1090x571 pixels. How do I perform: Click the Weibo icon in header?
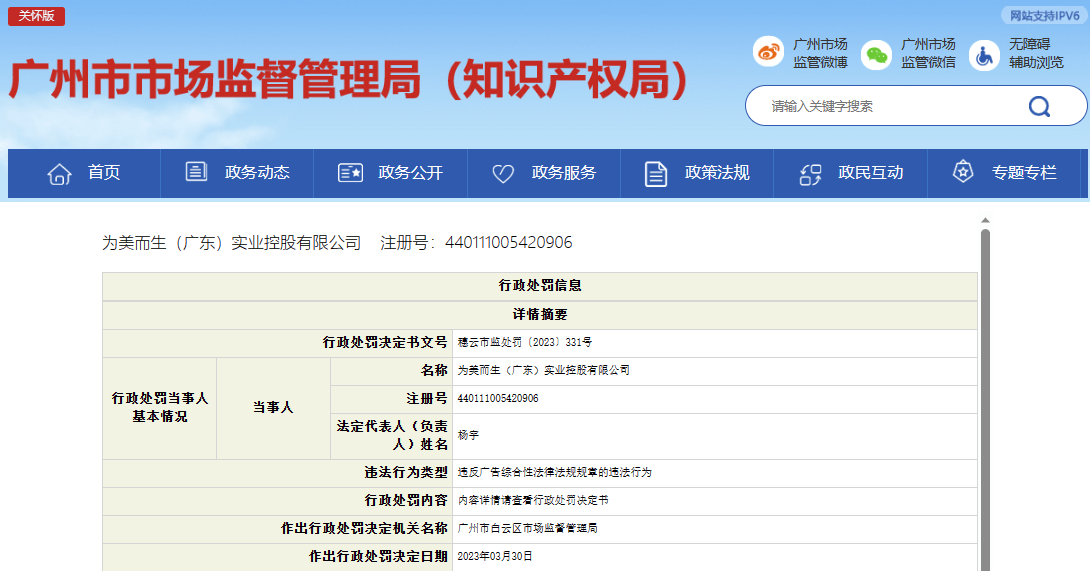(768, 54)
